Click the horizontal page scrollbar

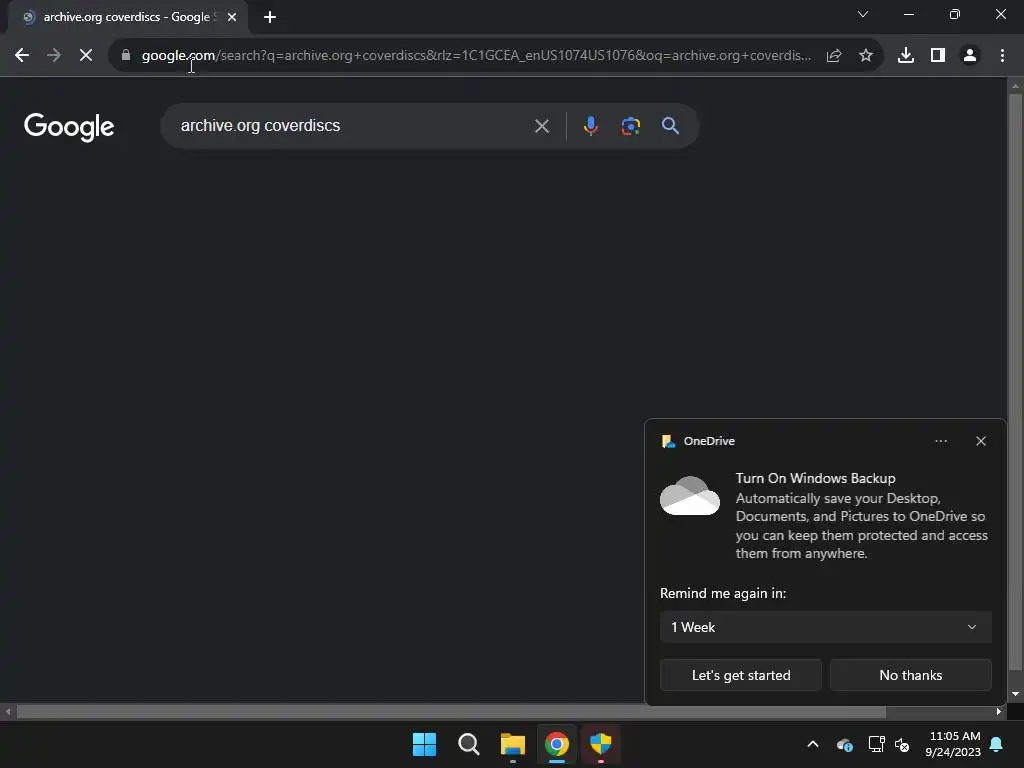tap(451, 711)
